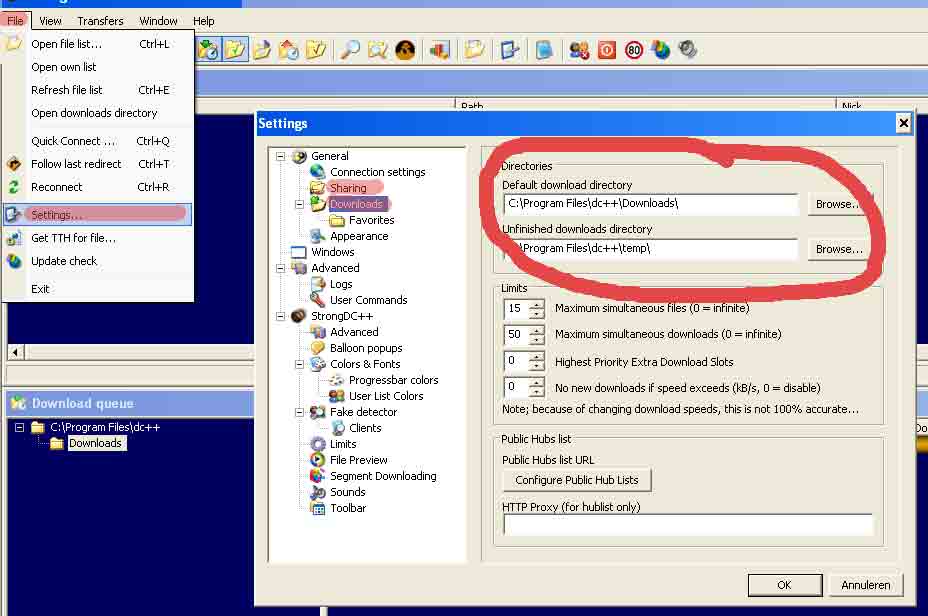Open the Balloon popups settings page
Image resolution: width=928 pixels, height=616 pixels.
point(366,348)
